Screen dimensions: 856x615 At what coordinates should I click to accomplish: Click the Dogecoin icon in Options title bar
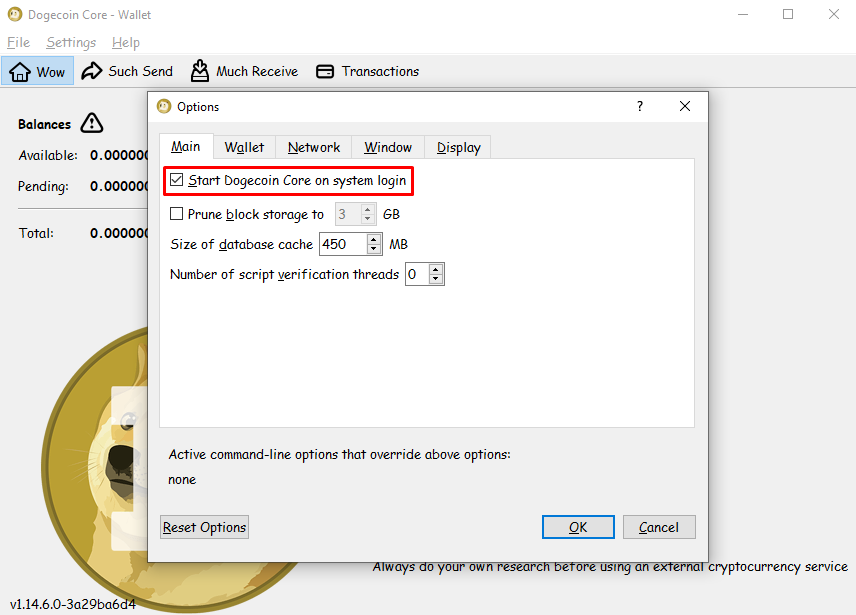[x=164, y=106]
